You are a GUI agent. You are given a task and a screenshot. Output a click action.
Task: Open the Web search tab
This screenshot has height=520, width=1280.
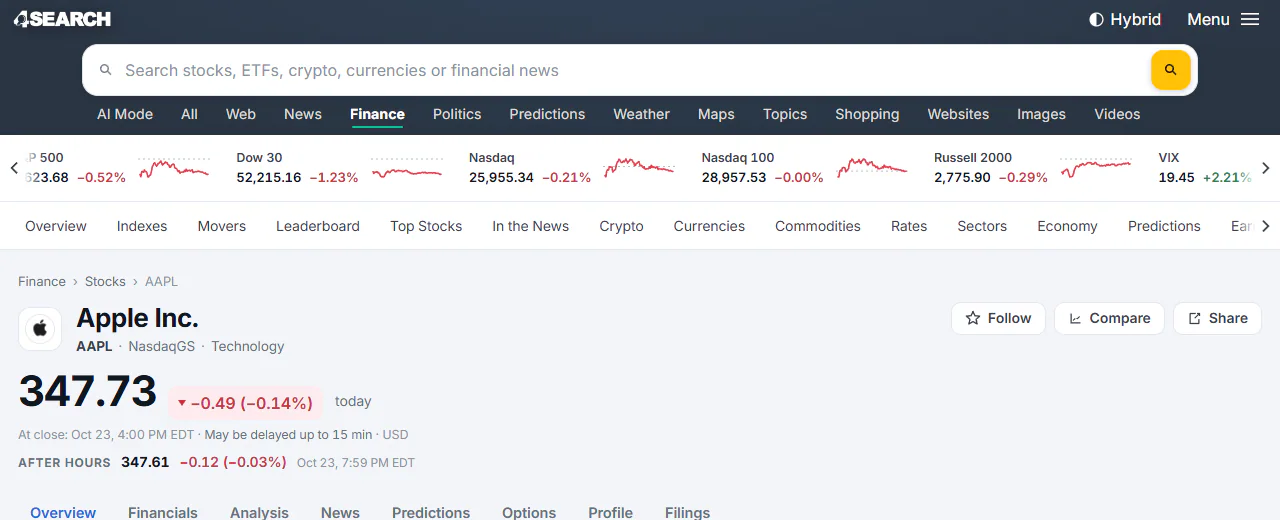point(241,114)
